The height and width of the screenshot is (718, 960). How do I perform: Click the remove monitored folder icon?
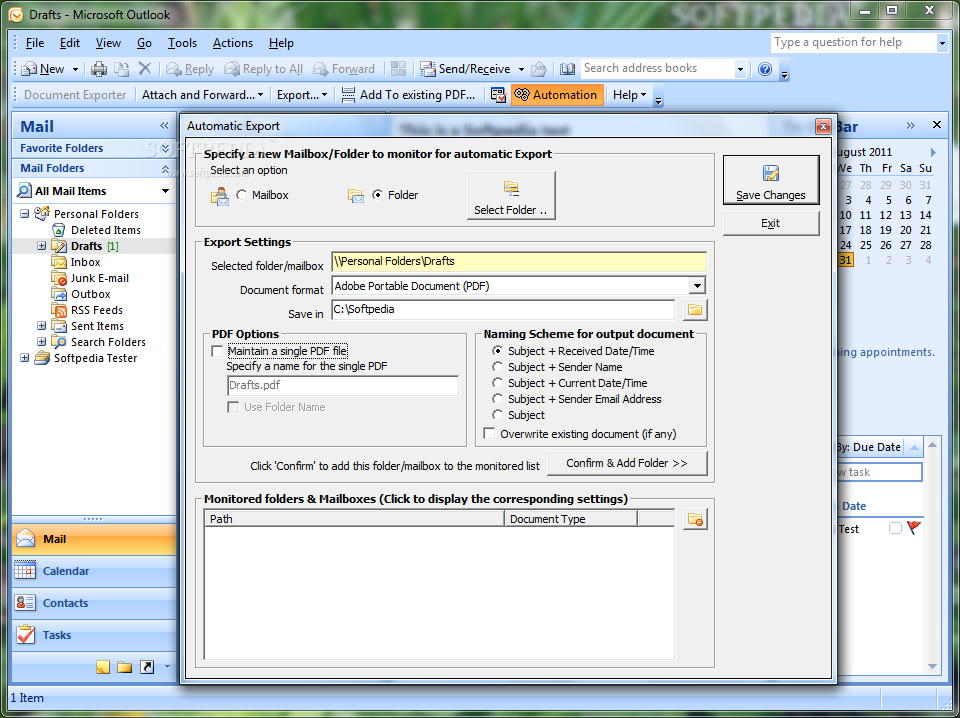[695, 519]
